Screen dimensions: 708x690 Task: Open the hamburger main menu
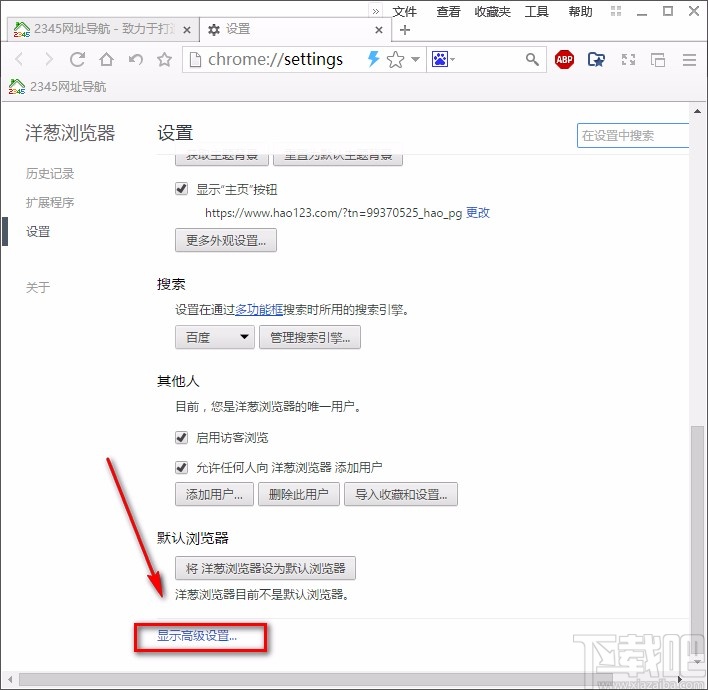click(x=689, y=59)
